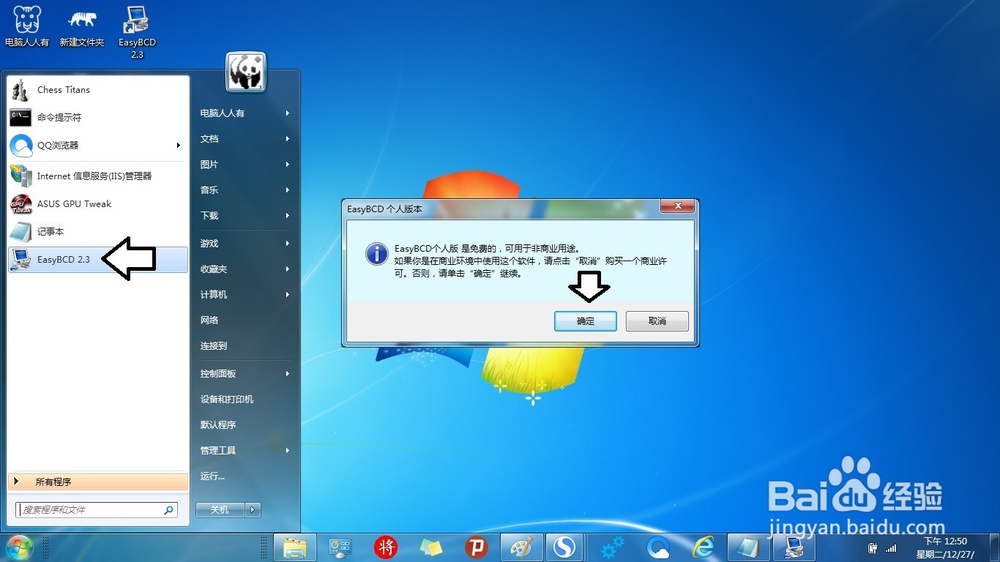Open QQ浏览器 in Start menu
The width and height of the screenshot is (1000, 562).
(x=98, y=145)
